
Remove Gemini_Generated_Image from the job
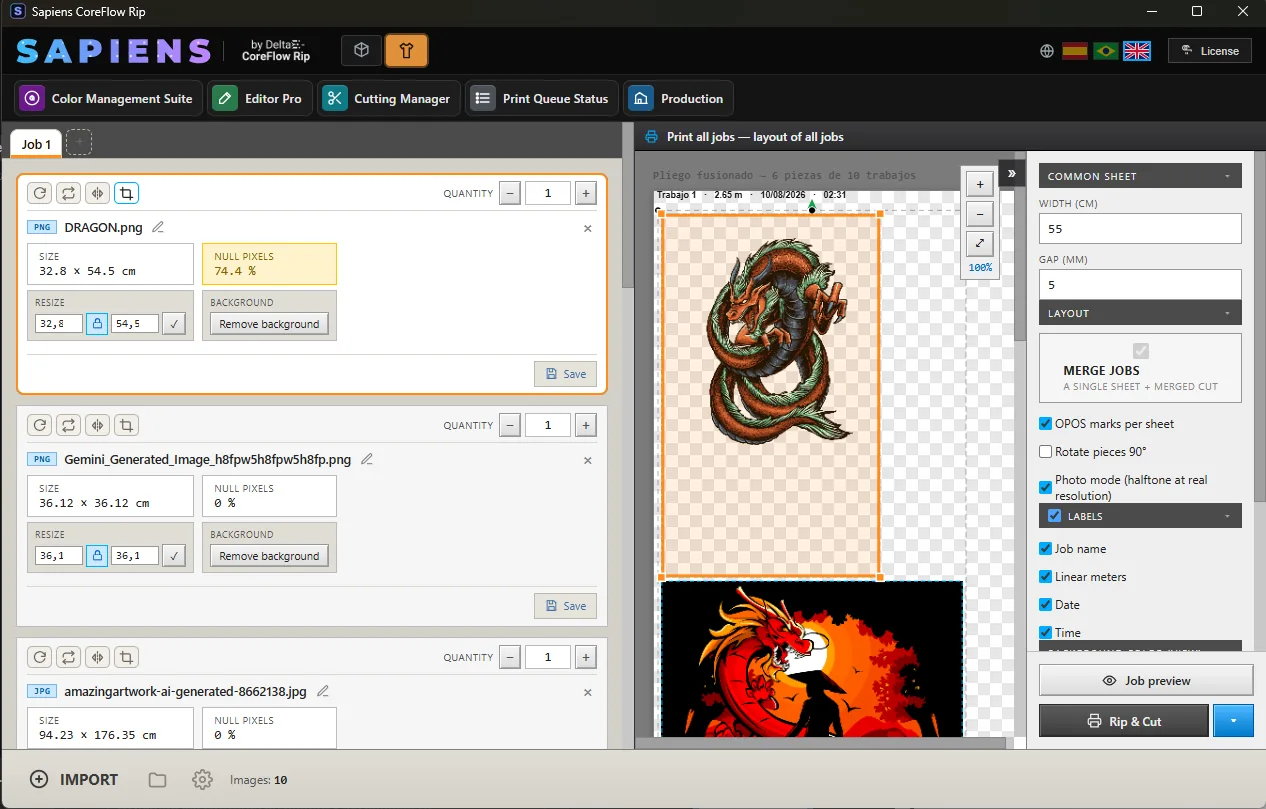588,461
